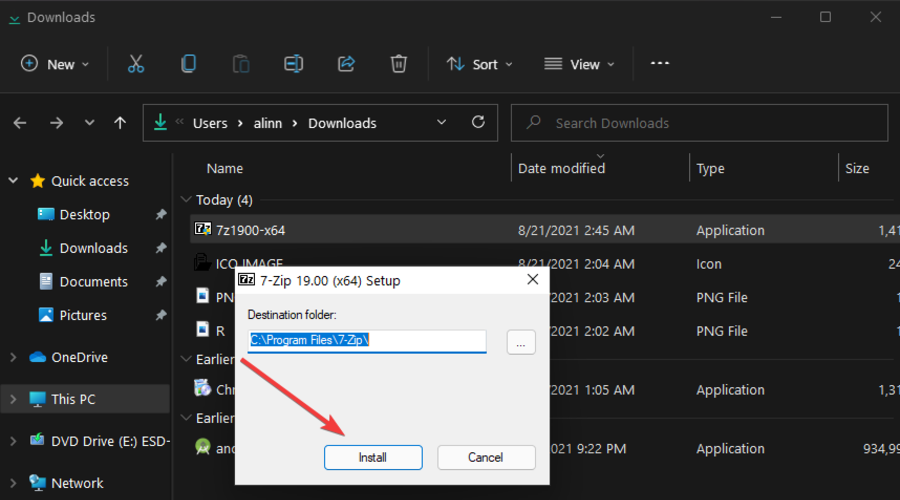This screenshot has width=900, height=500.
Task: Click the Search Downloads box
Action: point(700,123)
